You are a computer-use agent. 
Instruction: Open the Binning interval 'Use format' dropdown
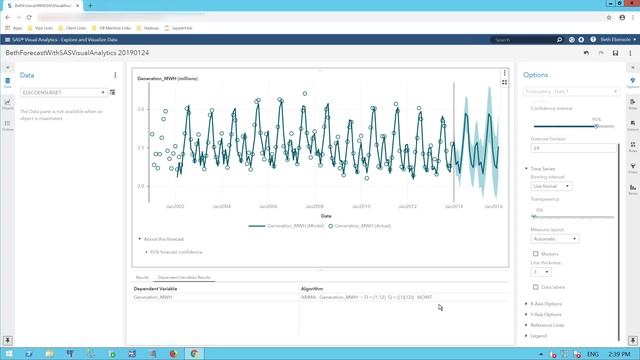tap(551, 186)
